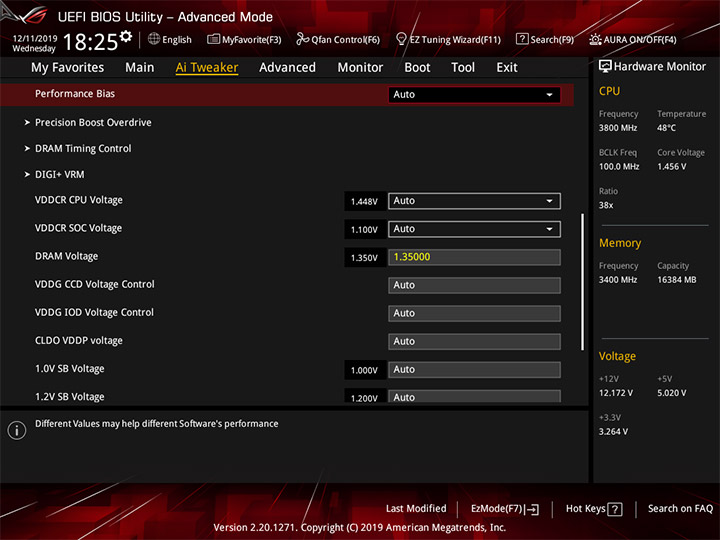Screen dimensions: 720x540
Task: Click the +12V 12.172 V reading
Action: coord(616,393)
